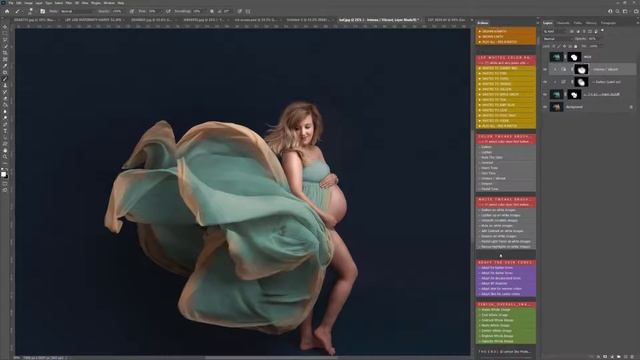Select the Pen tool
This screenshot has height=360, width=640.
(4, 124)
